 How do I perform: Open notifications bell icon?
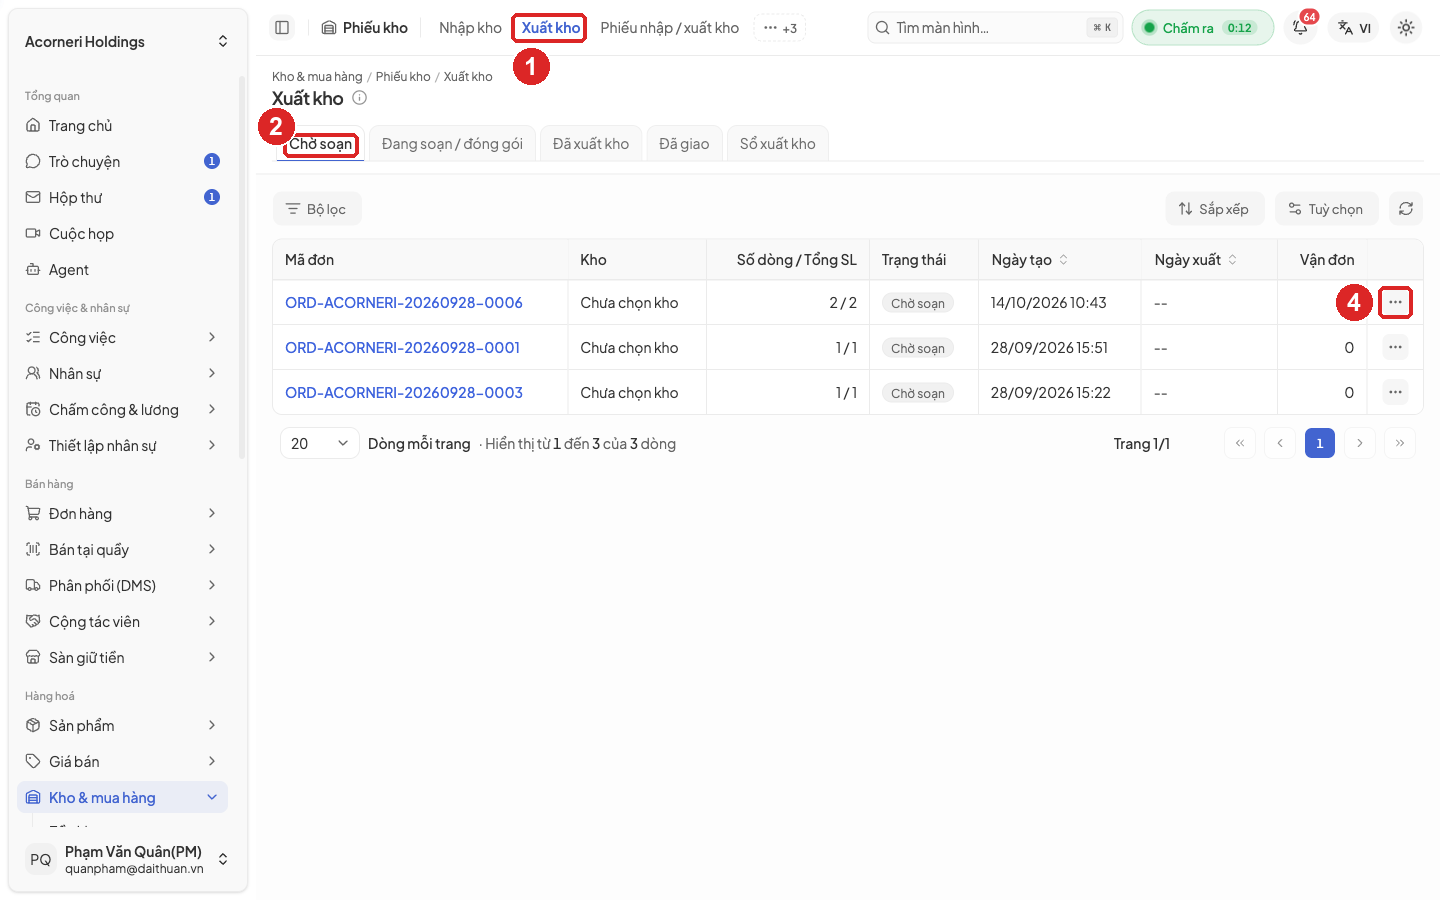tap(1300, 28)
